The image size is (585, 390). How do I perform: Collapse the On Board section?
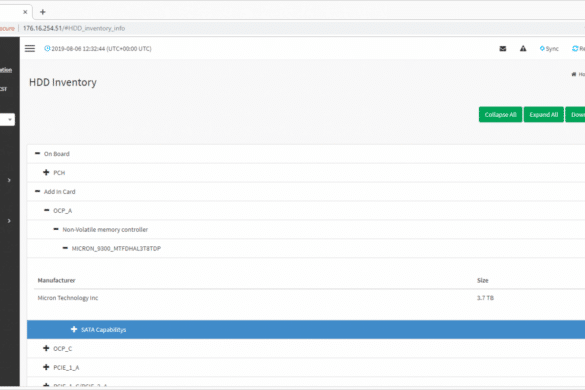[37, 154]
